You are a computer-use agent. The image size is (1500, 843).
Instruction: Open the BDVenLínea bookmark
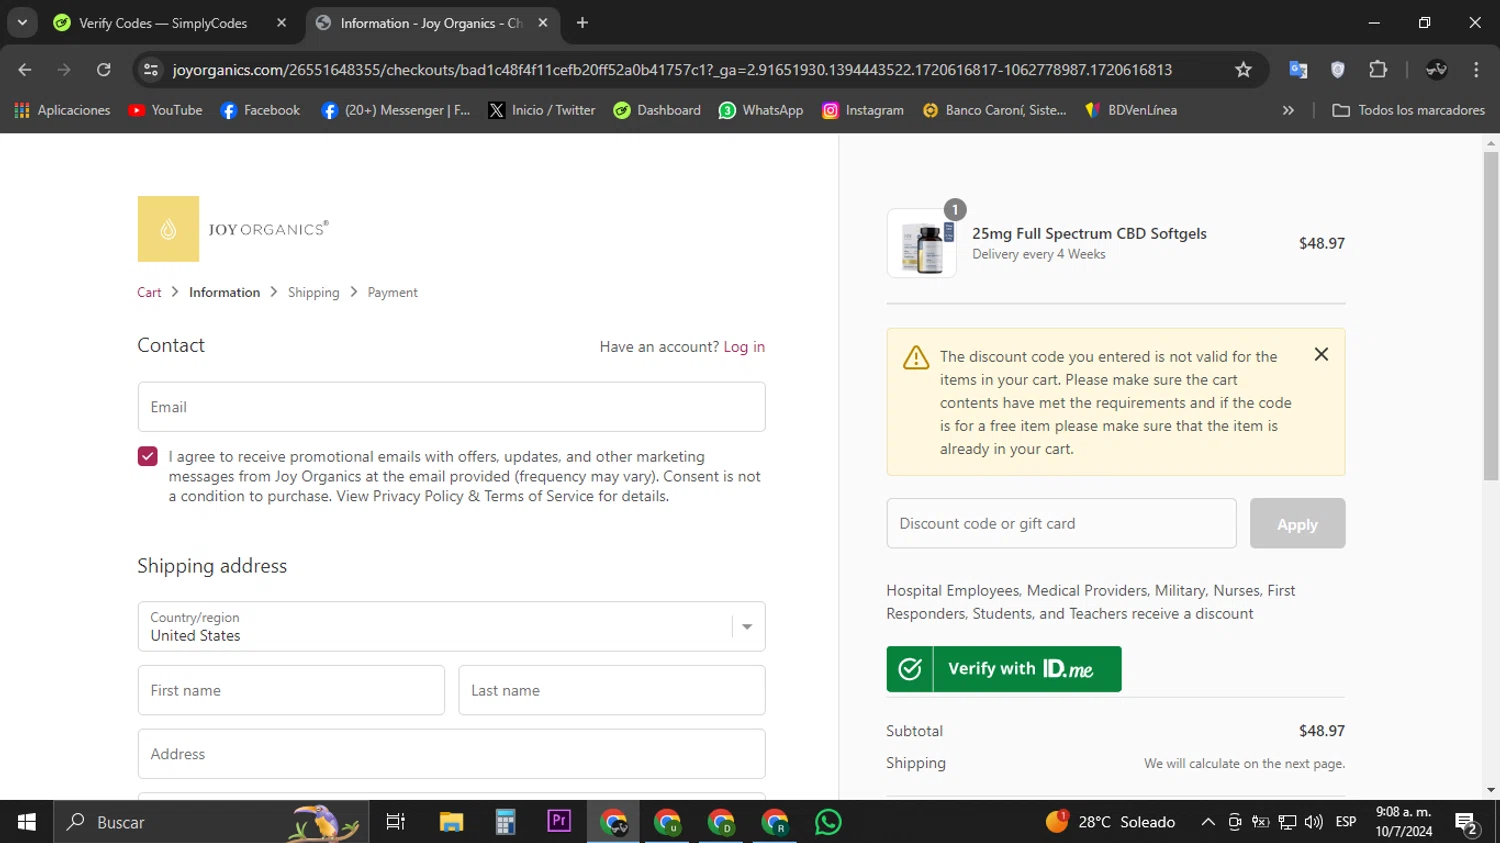click(x=1131, y=110)
